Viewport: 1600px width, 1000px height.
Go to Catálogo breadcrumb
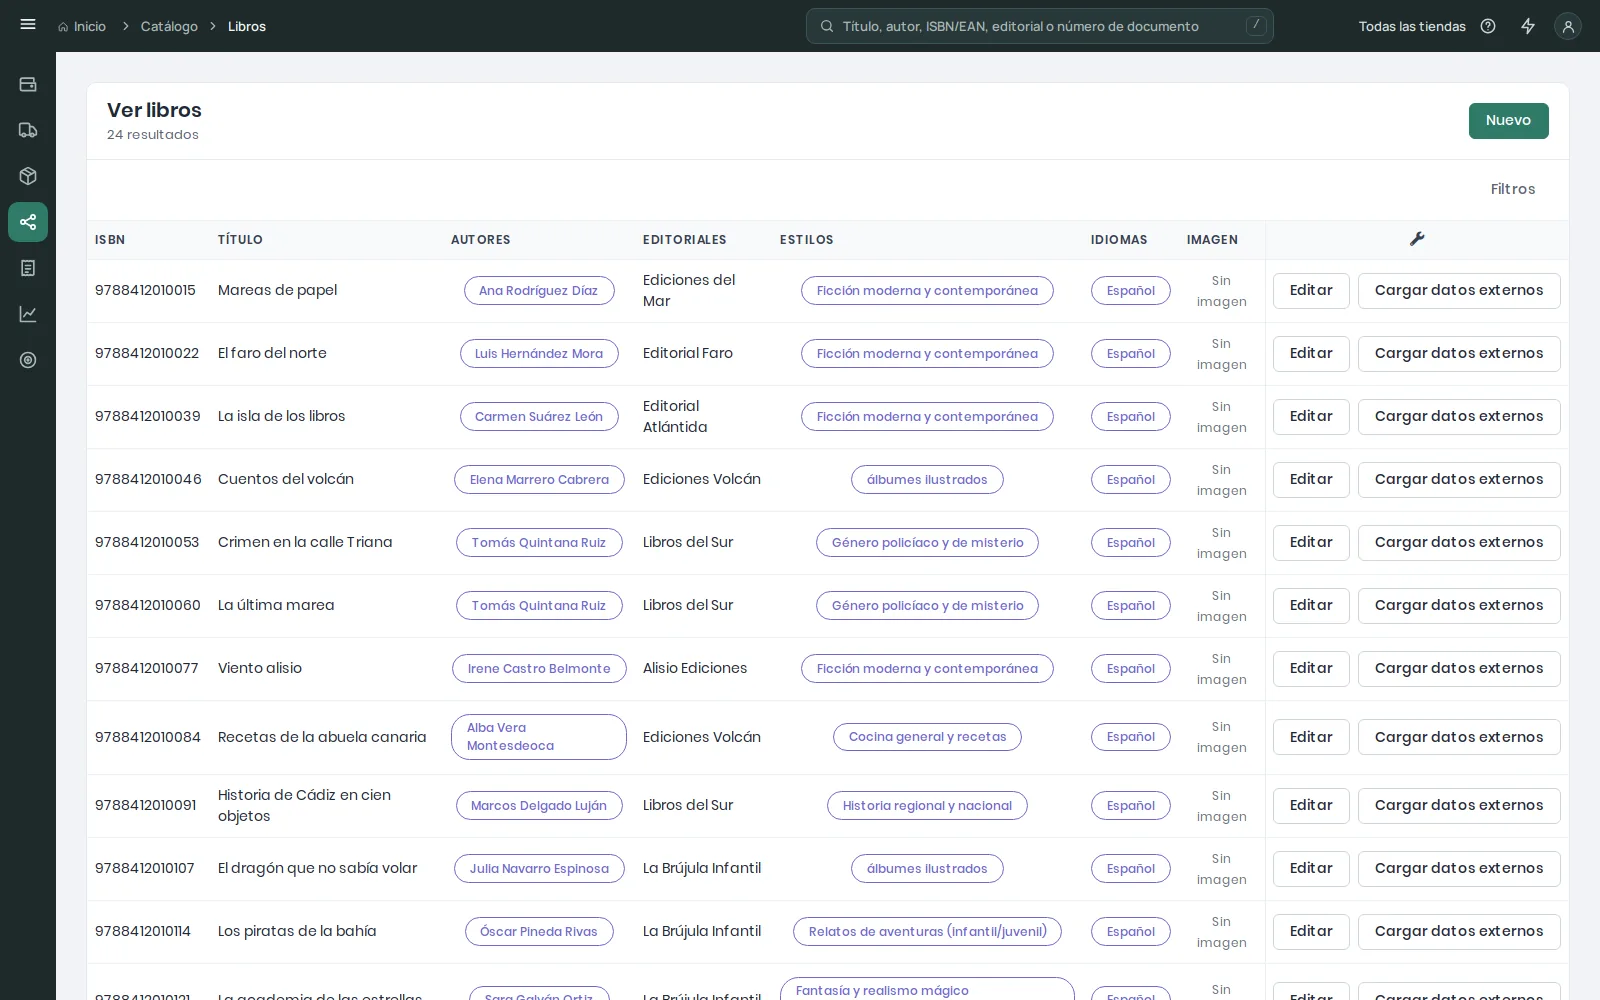click(169, 26)
